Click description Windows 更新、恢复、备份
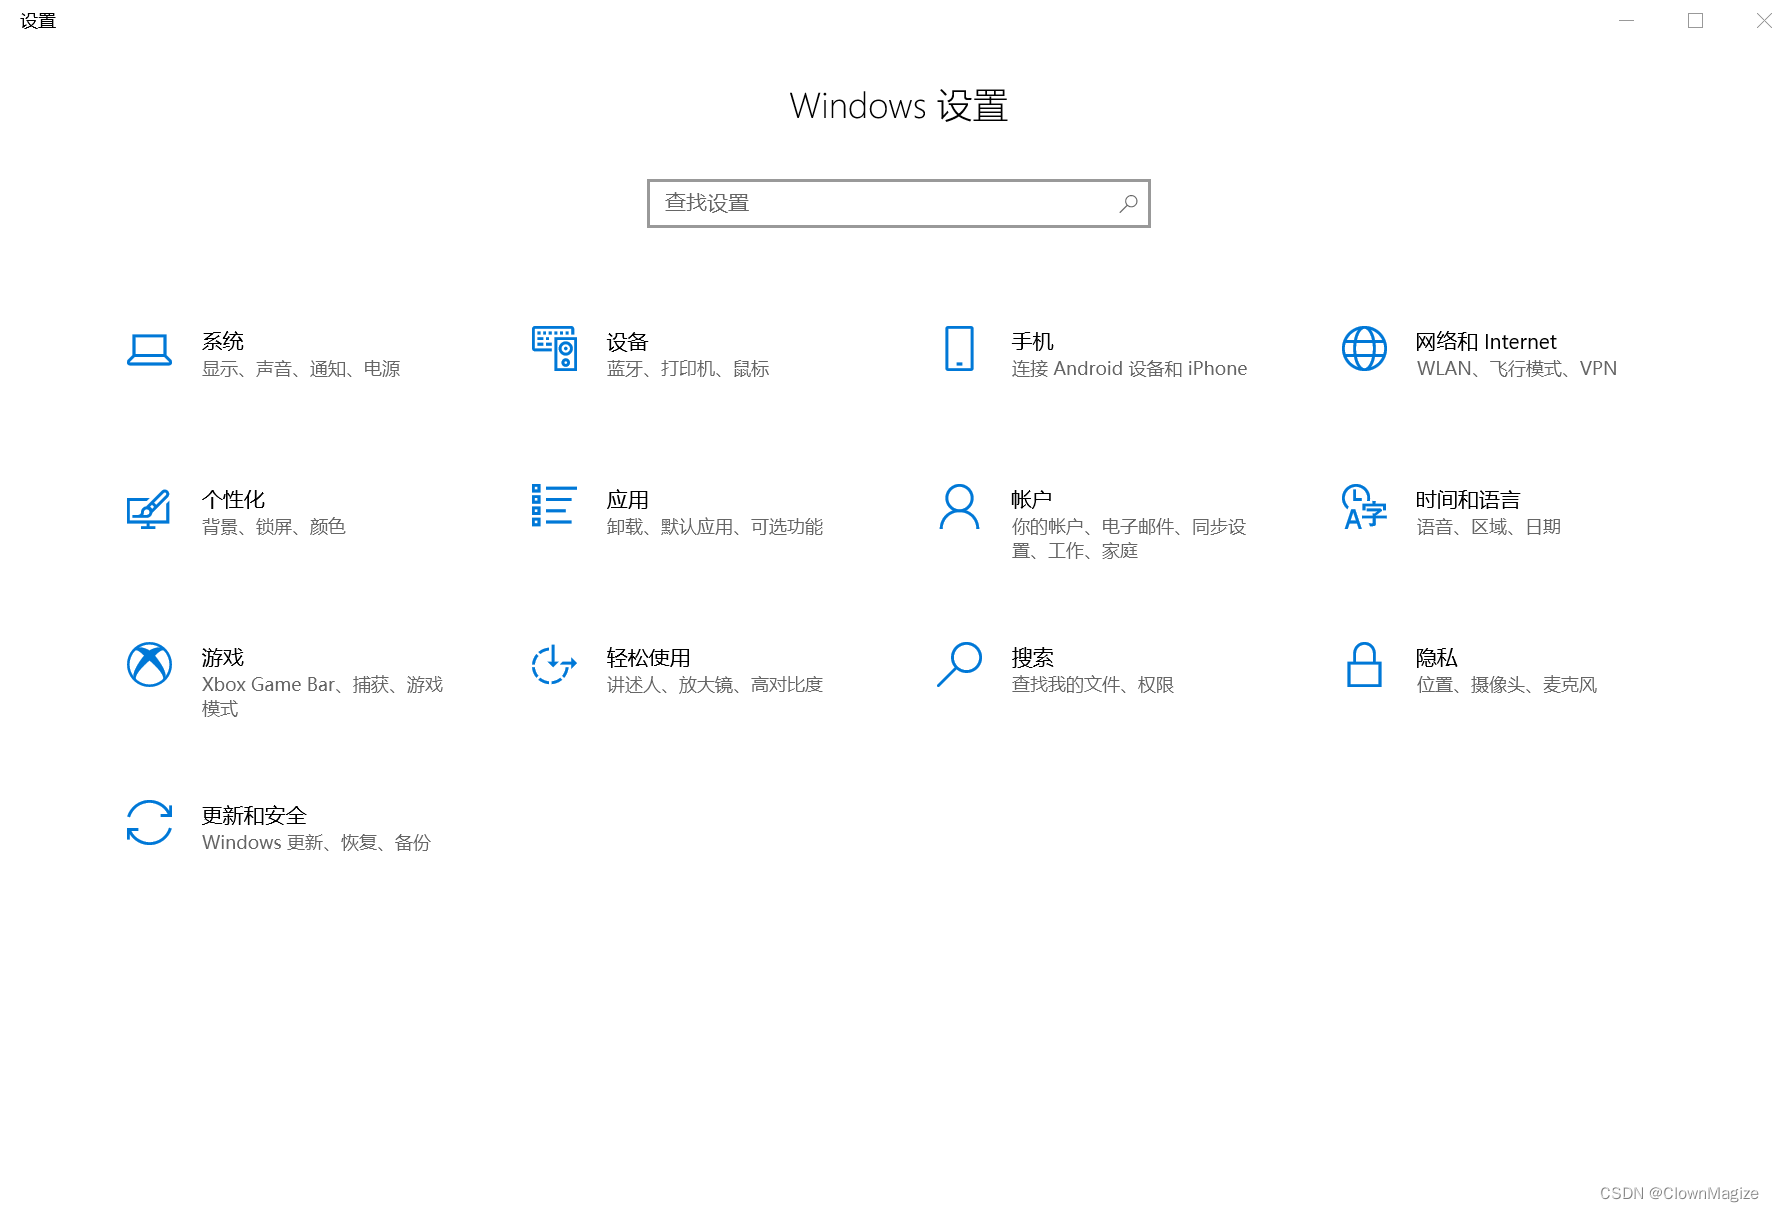Viewport: 1774px width, 1212px height. (x=316, y=843)
